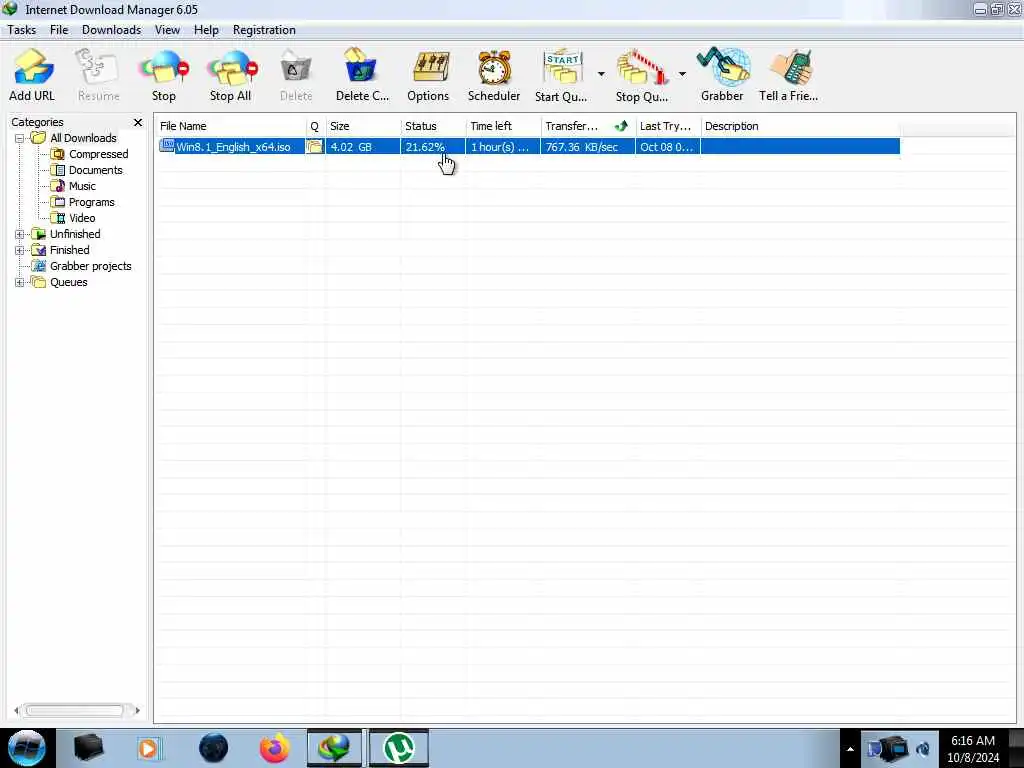Screen dimensions: 1024x768
Task: Select Win8.1_English_x64.iso file name
Action: pos(233,147)
